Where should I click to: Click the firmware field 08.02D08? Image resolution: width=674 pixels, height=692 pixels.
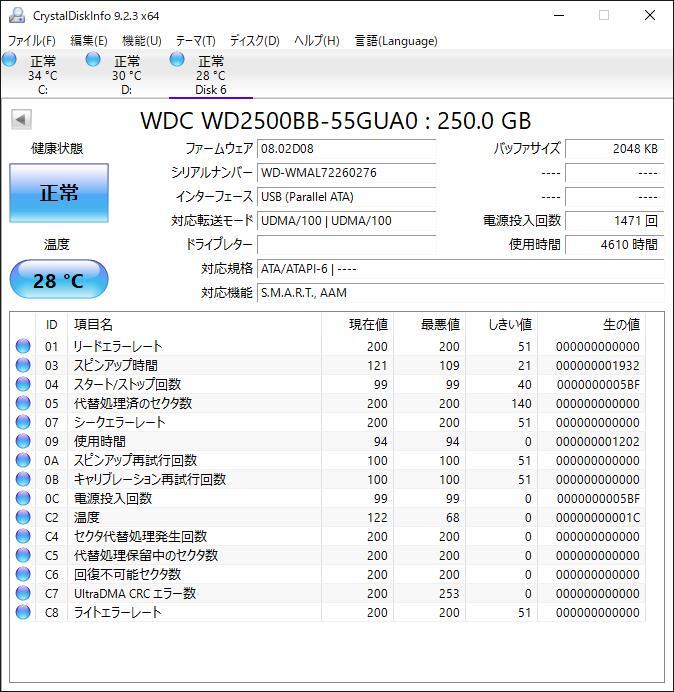pos(346,149)
